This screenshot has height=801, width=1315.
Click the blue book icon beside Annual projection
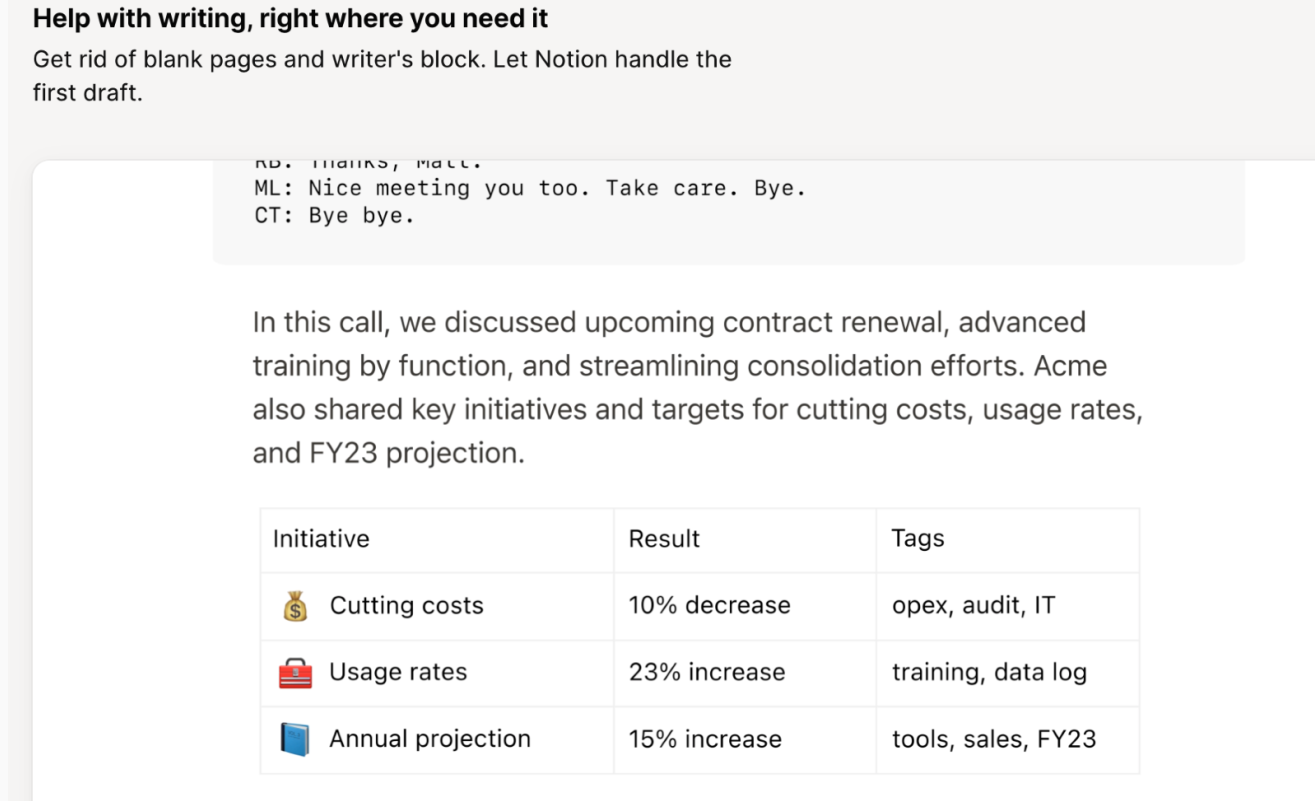click(295, 740)
